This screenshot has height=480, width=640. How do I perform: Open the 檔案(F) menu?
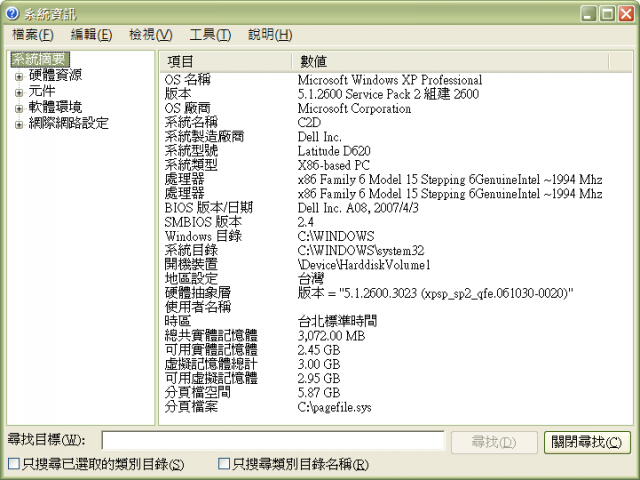pos(33,35)
